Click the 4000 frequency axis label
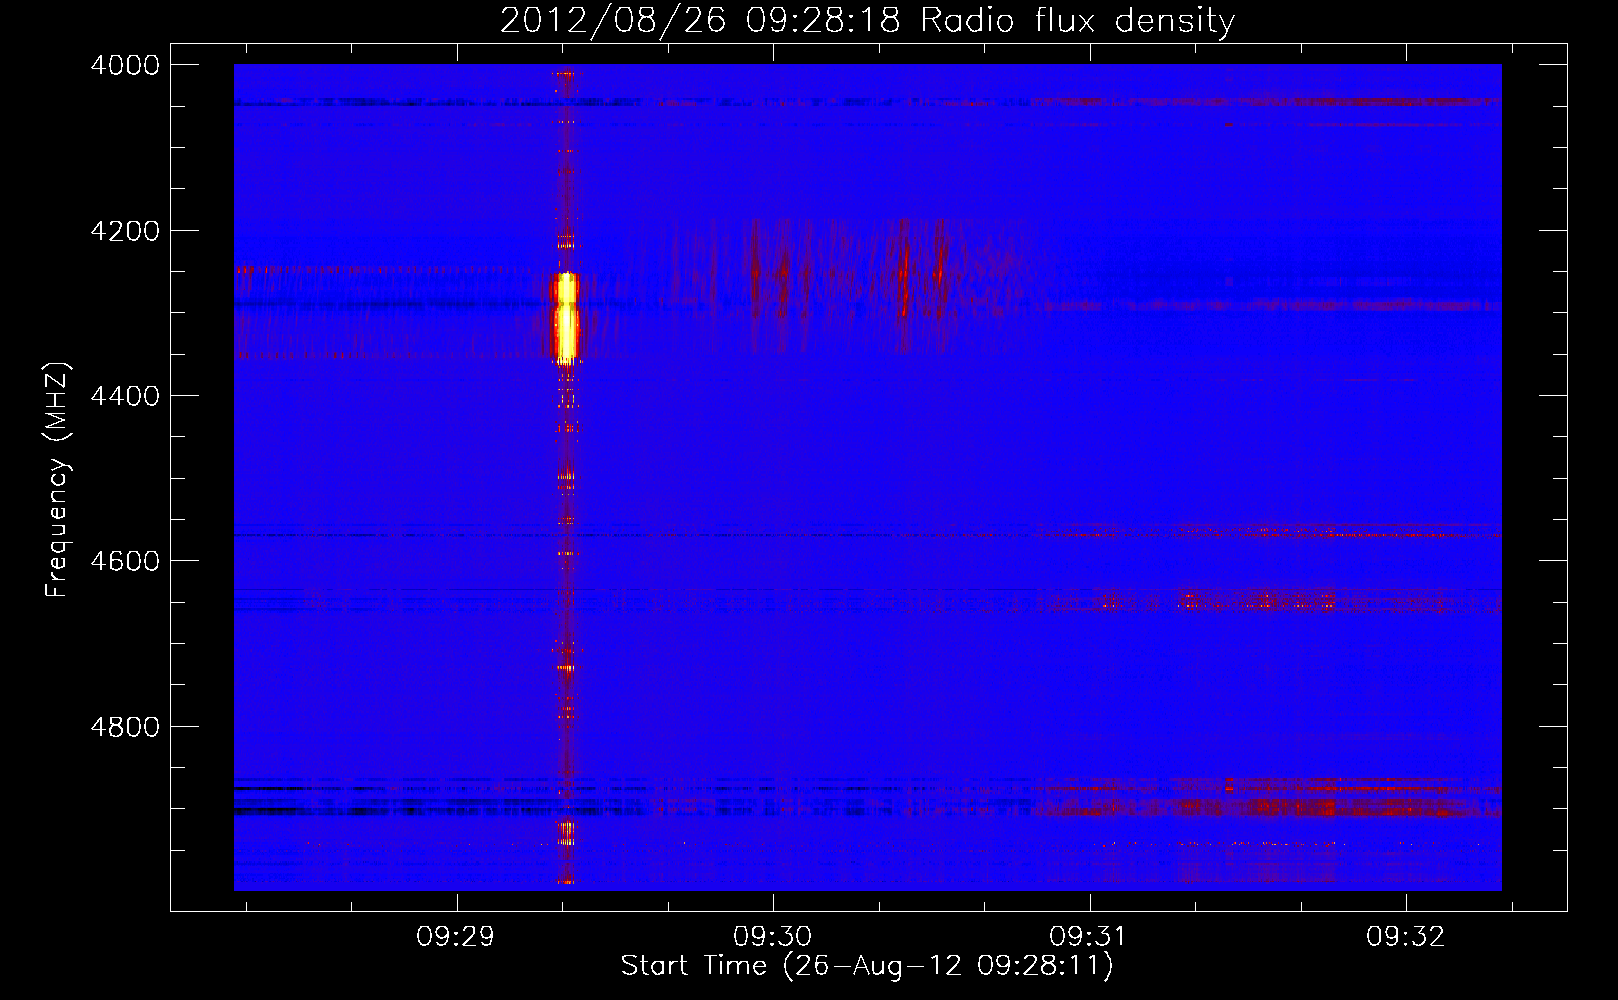 point(125,65)
